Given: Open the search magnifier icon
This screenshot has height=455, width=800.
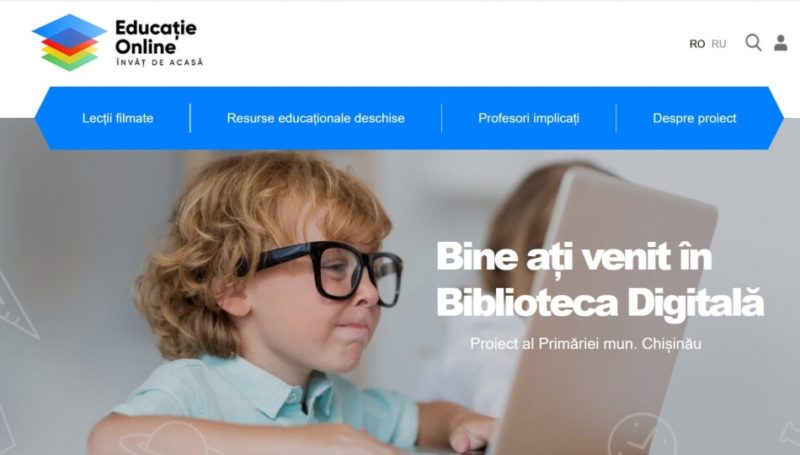Looking at the screenshot, I should click(x=754, y=43).
